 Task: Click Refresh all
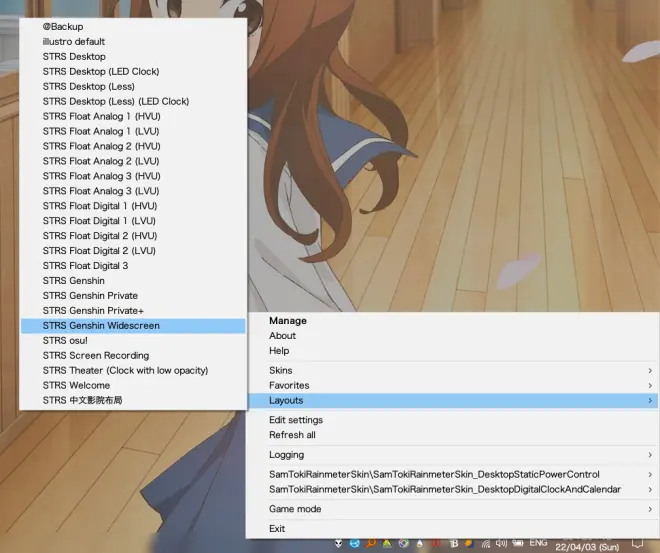(x=453, y=435)
